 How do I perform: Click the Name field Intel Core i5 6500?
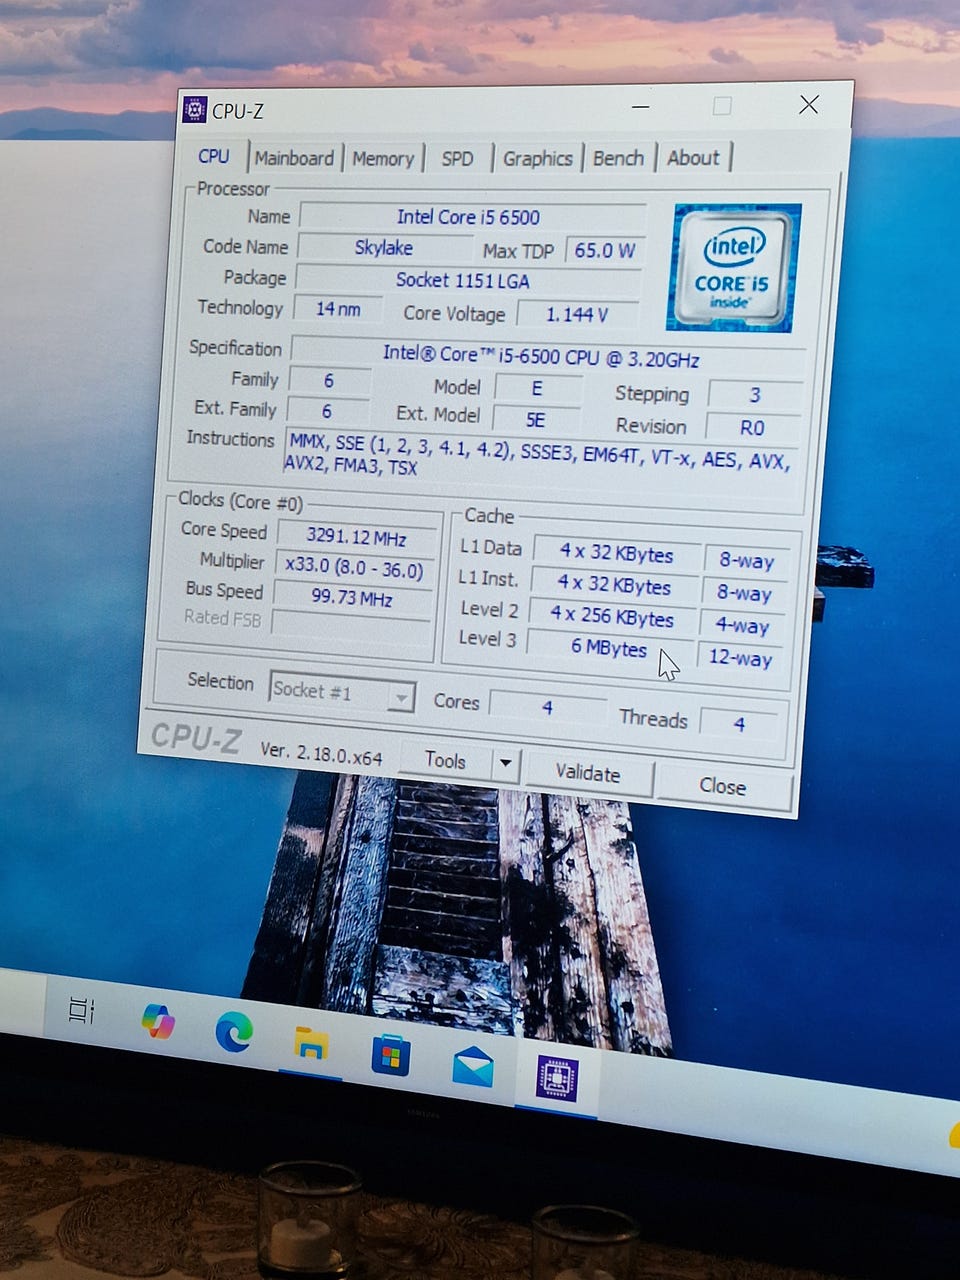point(472,217)
